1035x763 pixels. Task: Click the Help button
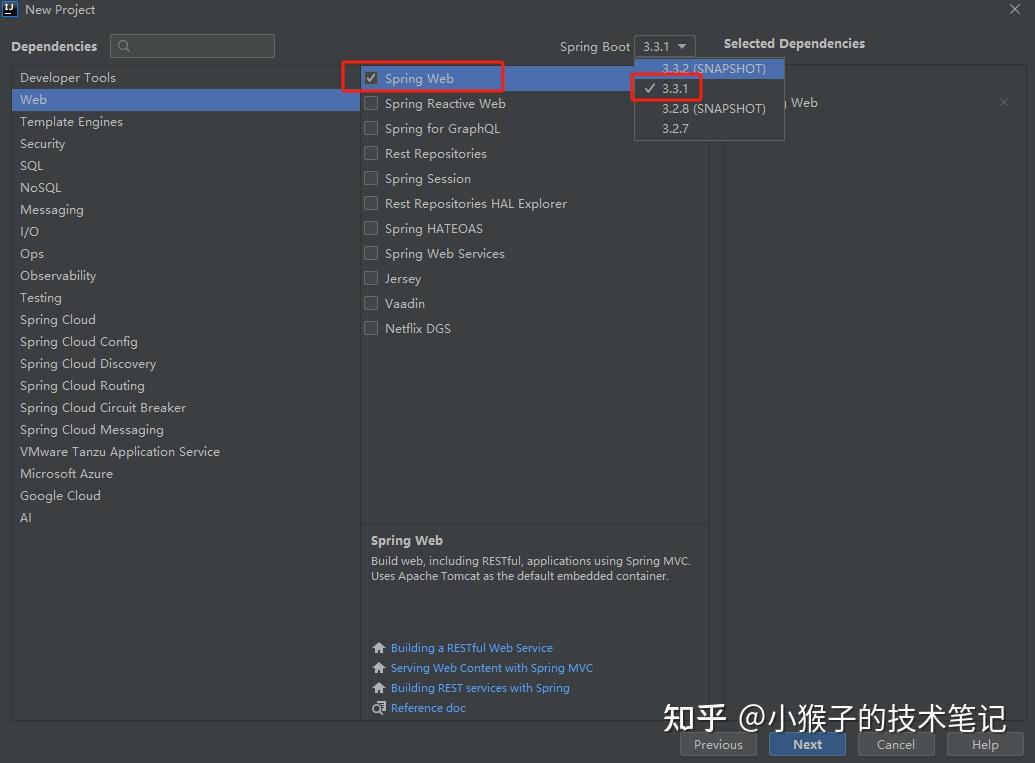984,744
